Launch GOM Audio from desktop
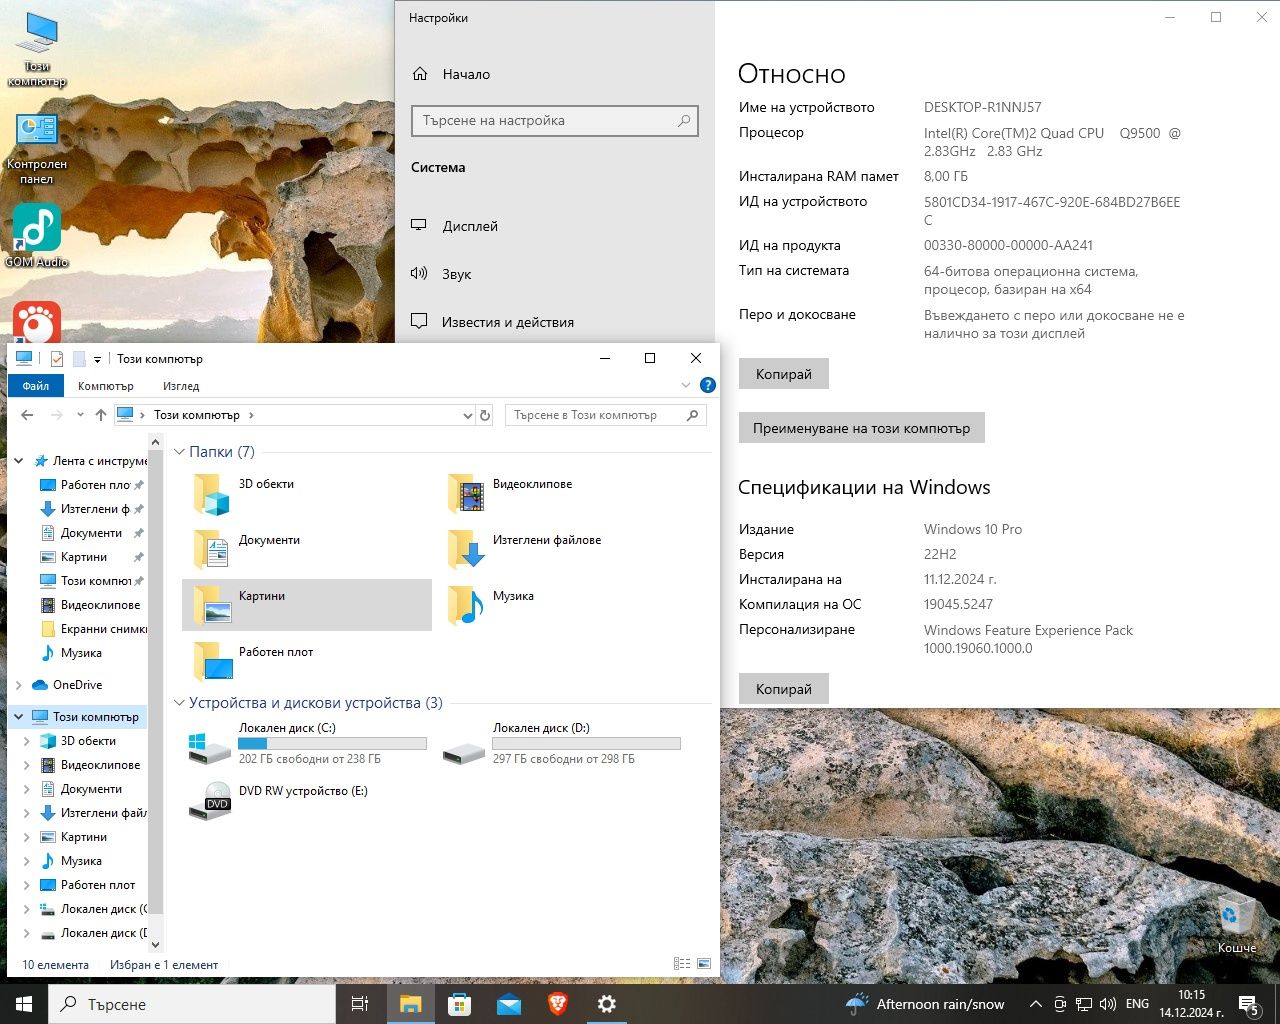The height and width of the screenshot is (1024, 1280). [x=37, y=237]
